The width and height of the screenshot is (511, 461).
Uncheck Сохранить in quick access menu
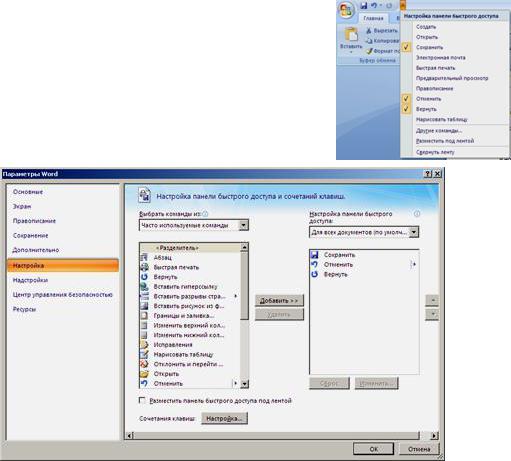[x=406, y=47]
